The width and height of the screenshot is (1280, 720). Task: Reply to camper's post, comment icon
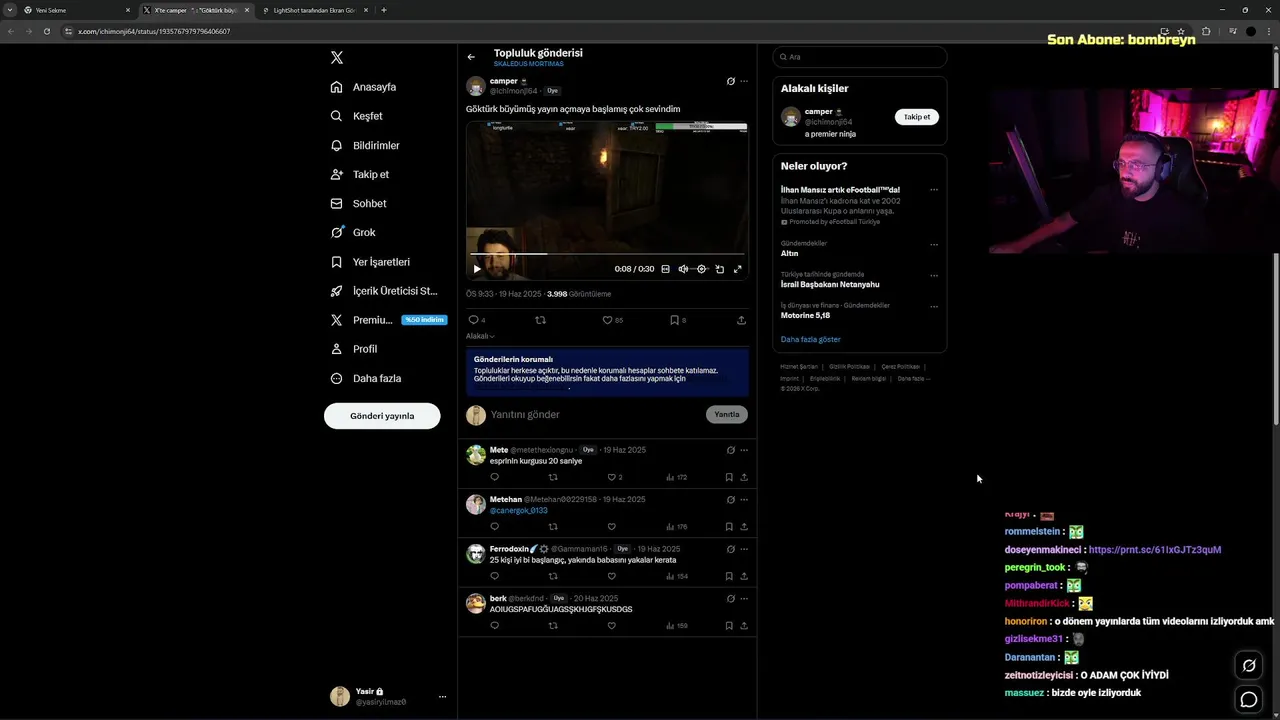coord(474,320)
